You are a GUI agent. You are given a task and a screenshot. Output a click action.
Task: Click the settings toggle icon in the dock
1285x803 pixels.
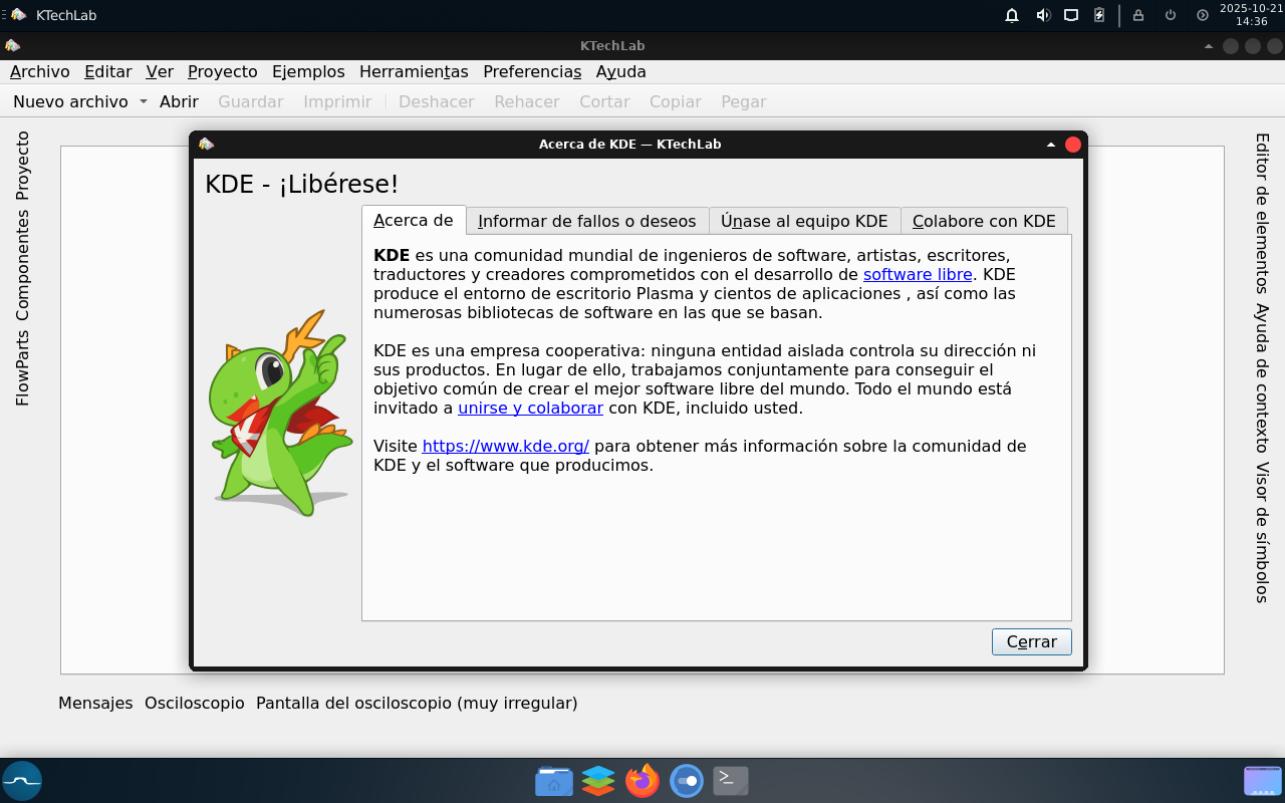pos(686,780)
